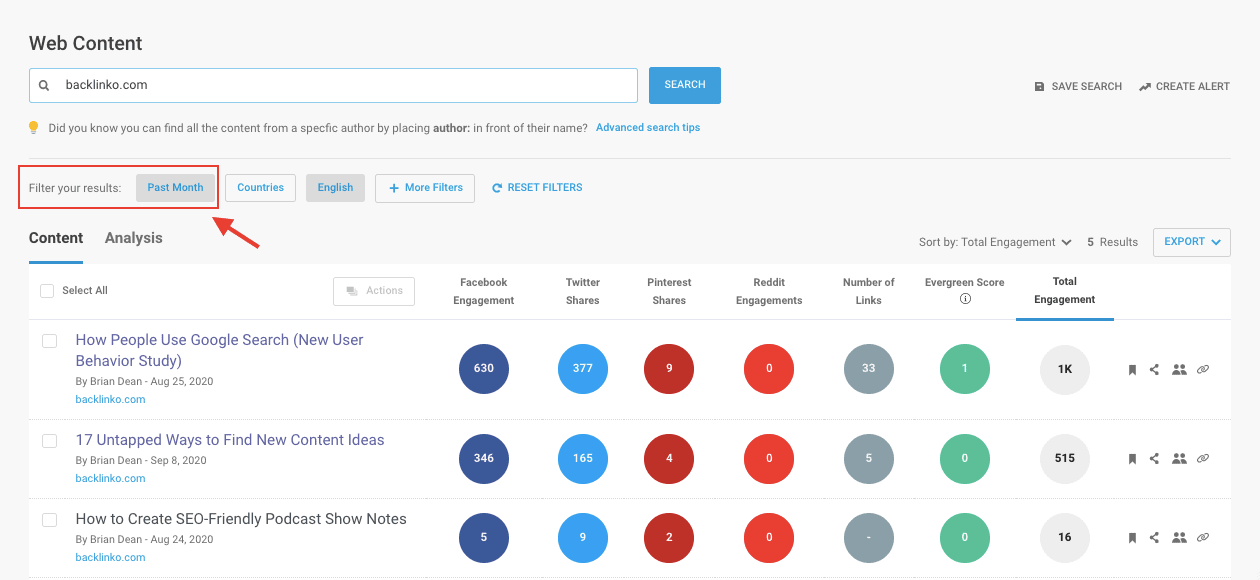
Task: Select the Content tab
Action: point(56,238)
